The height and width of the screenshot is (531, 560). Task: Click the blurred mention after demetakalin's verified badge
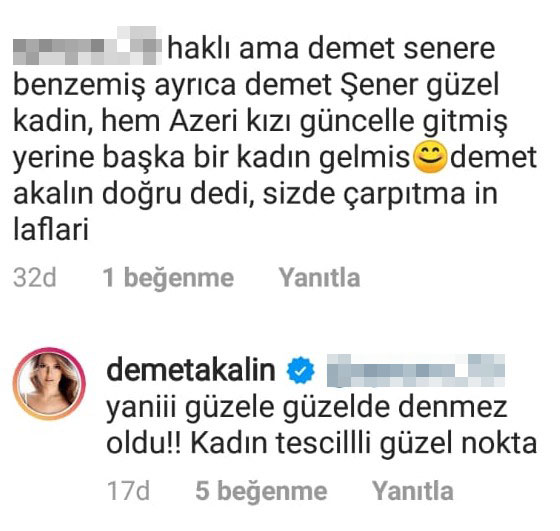click(x=416, y=370)
